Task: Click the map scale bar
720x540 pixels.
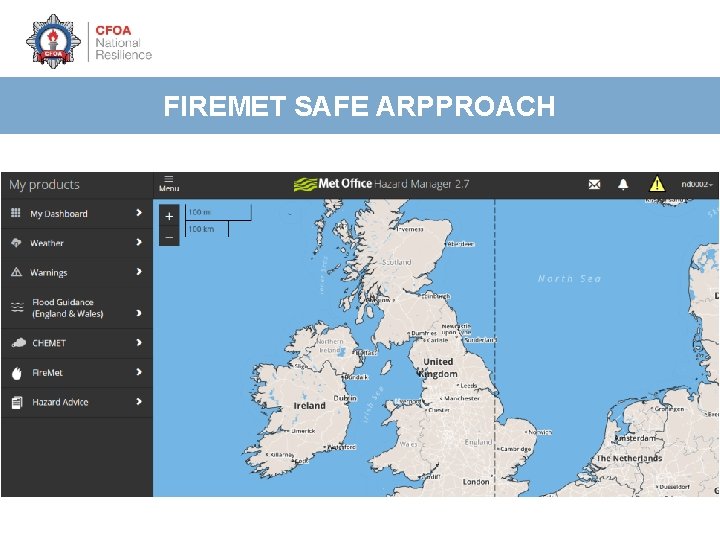Action: click(218, 220)
